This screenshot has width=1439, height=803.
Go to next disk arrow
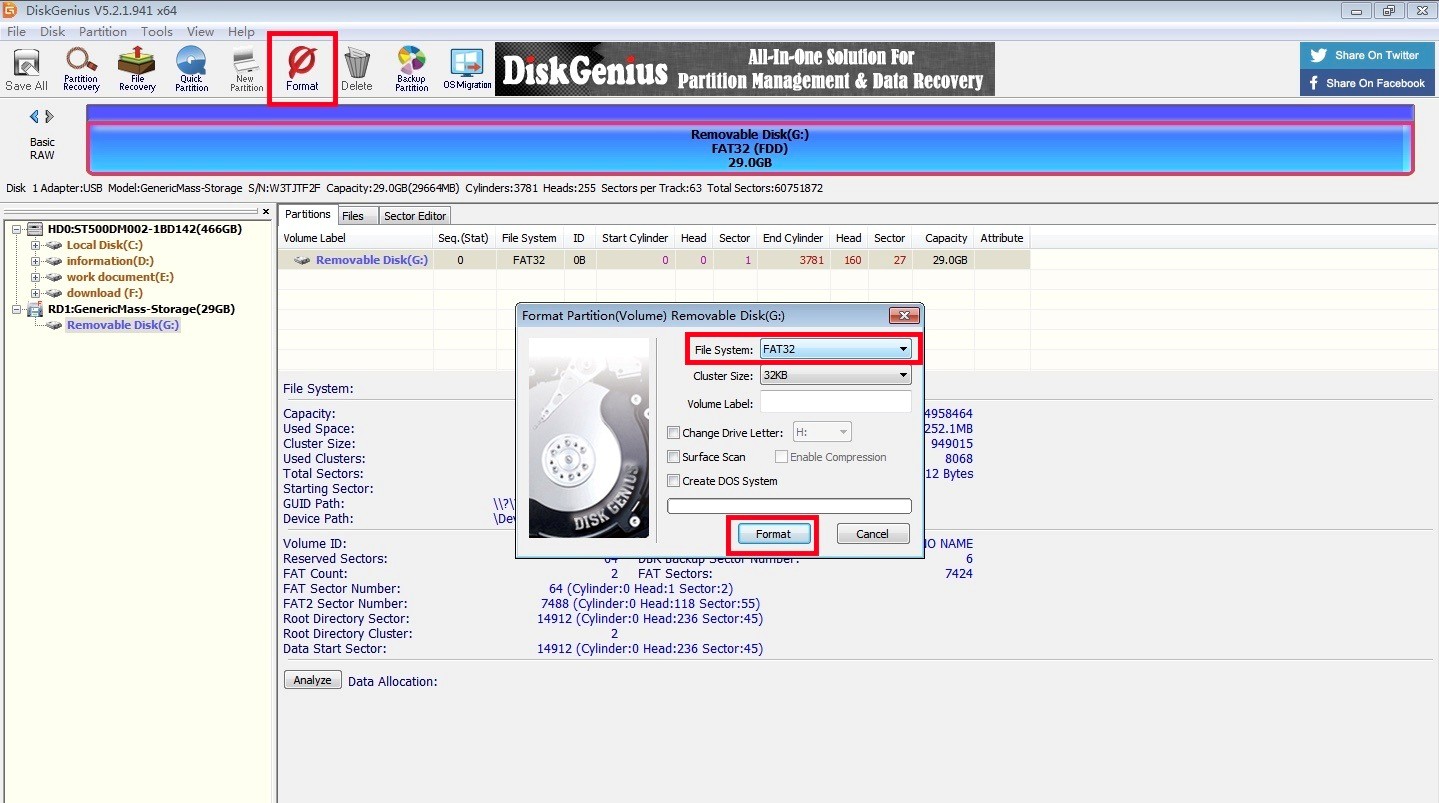49,117
